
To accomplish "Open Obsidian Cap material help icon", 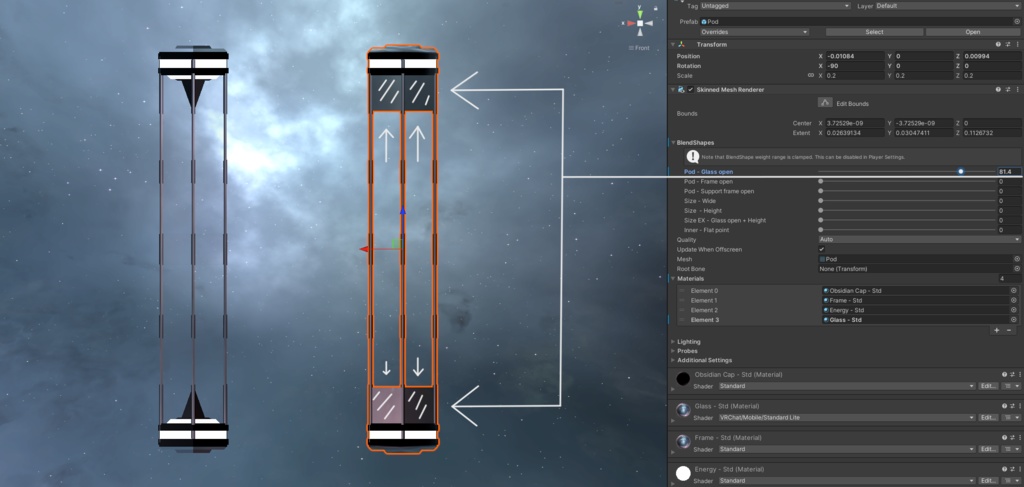I will point(1006,375).
